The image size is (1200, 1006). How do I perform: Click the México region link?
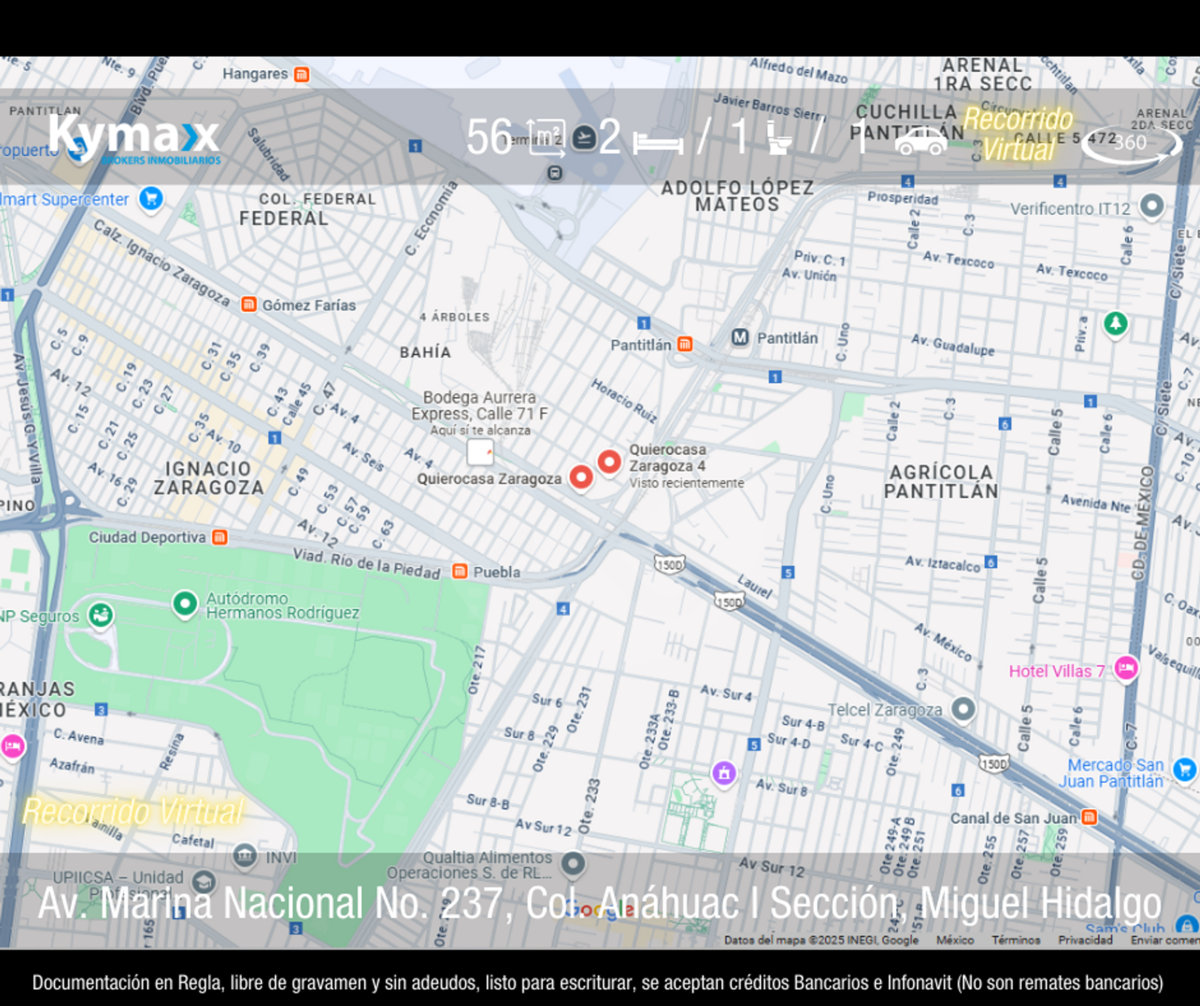point(955,940)
